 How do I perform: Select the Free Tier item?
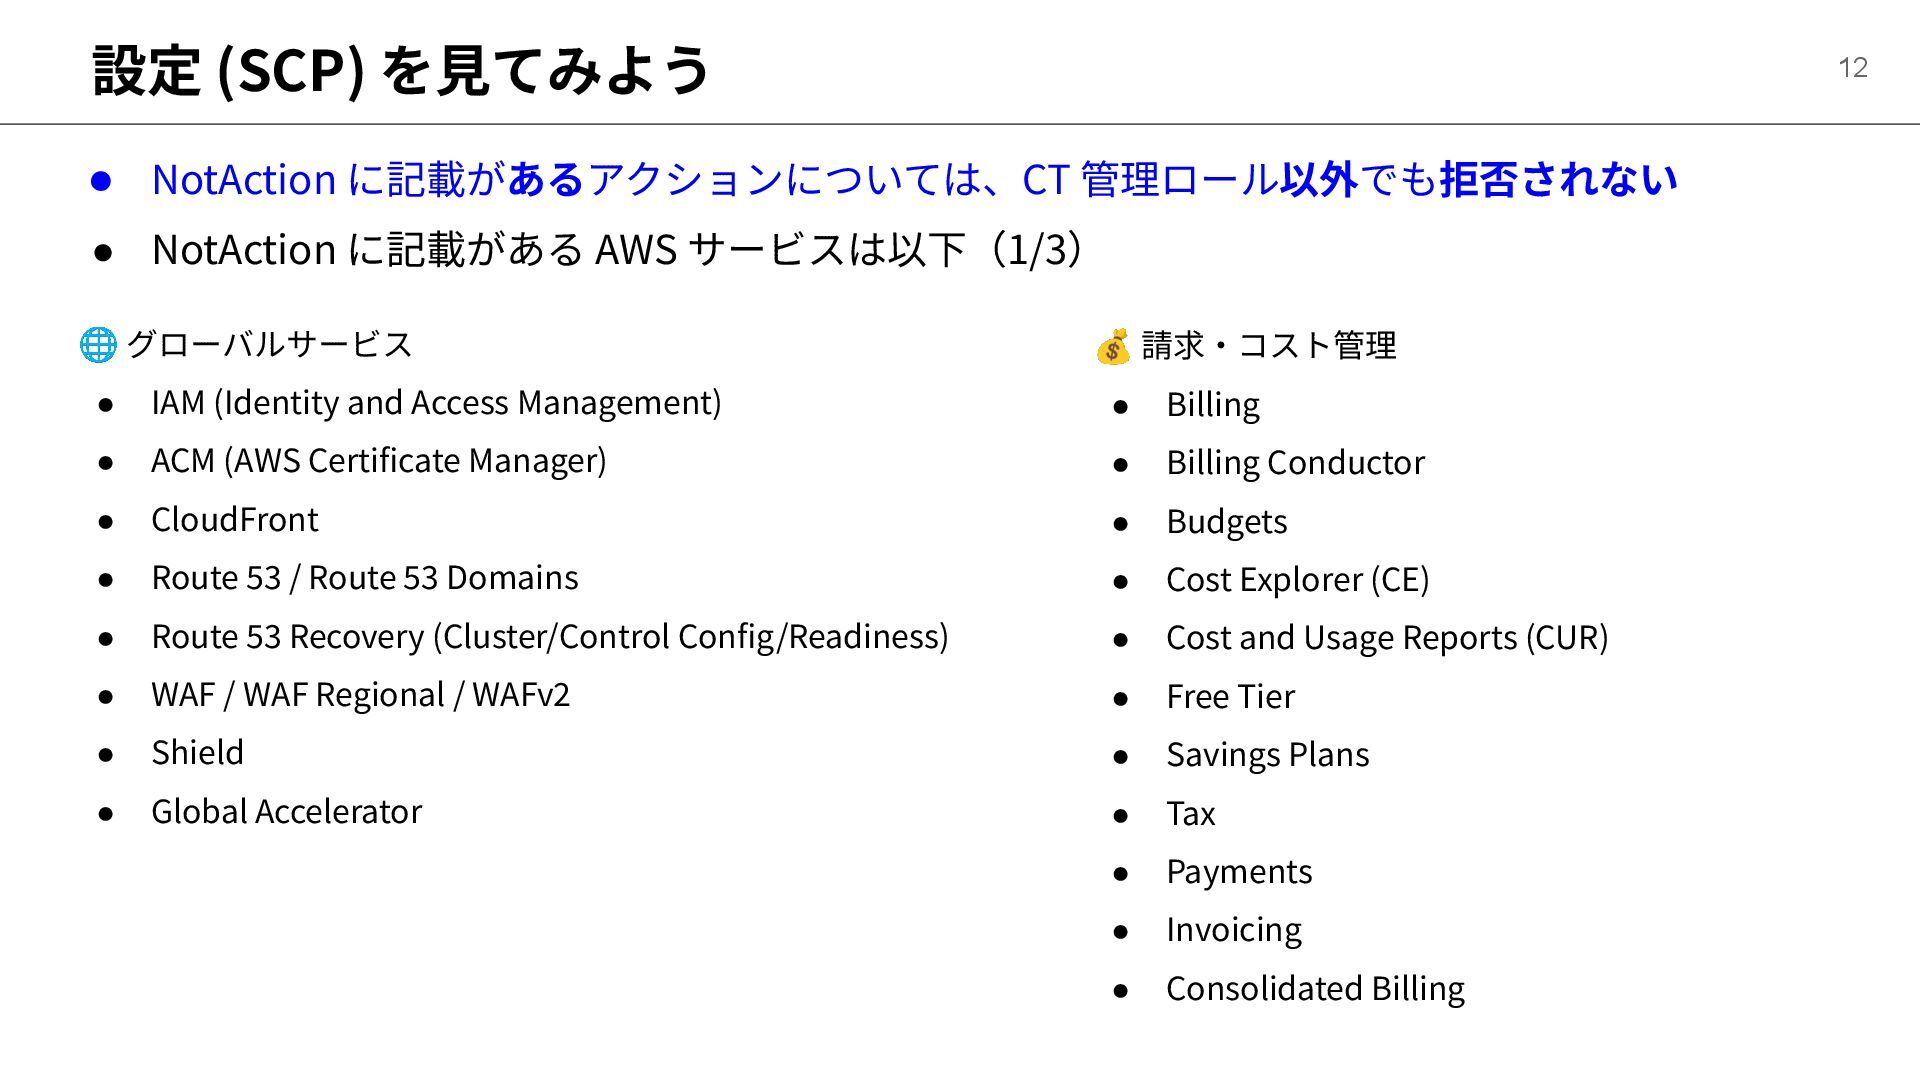(1231, 696)
